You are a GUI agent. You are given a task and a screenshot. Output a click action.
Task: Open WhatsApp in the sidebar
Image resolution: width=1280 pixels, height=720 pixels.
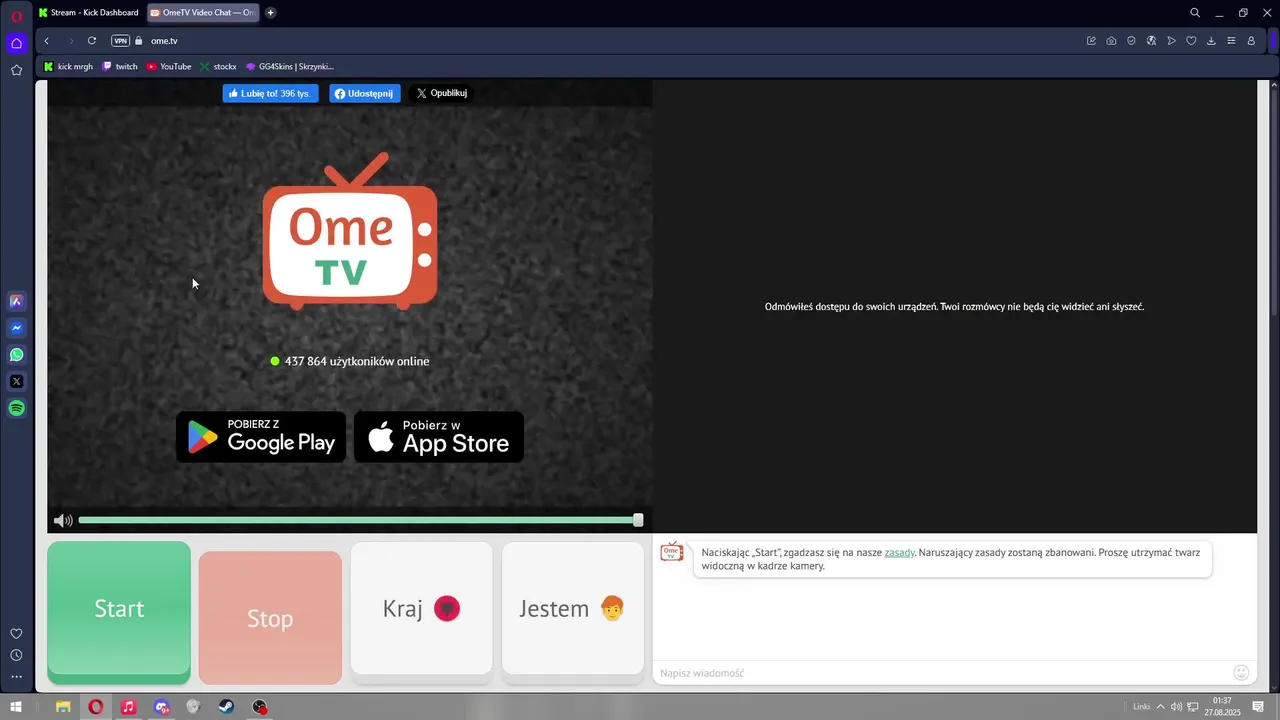16,355
